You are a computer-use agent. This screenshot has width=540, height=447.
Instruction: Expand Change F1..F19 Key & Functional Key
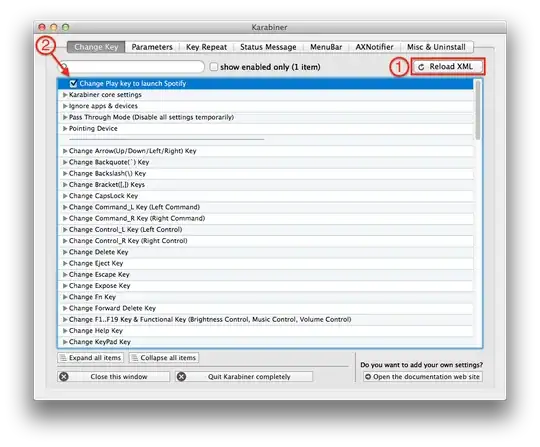[x=65, y=320]
